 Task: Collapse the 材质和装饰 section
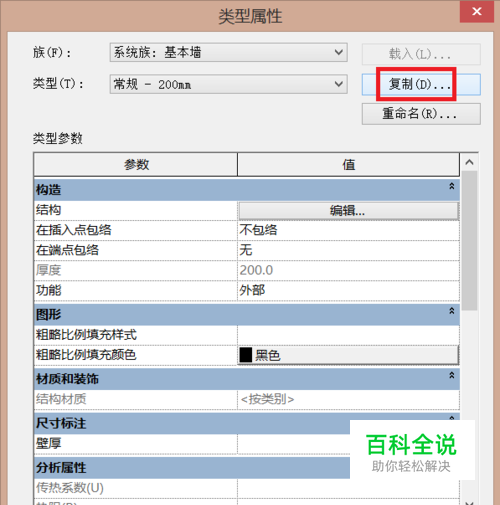[x=452, y=375]
